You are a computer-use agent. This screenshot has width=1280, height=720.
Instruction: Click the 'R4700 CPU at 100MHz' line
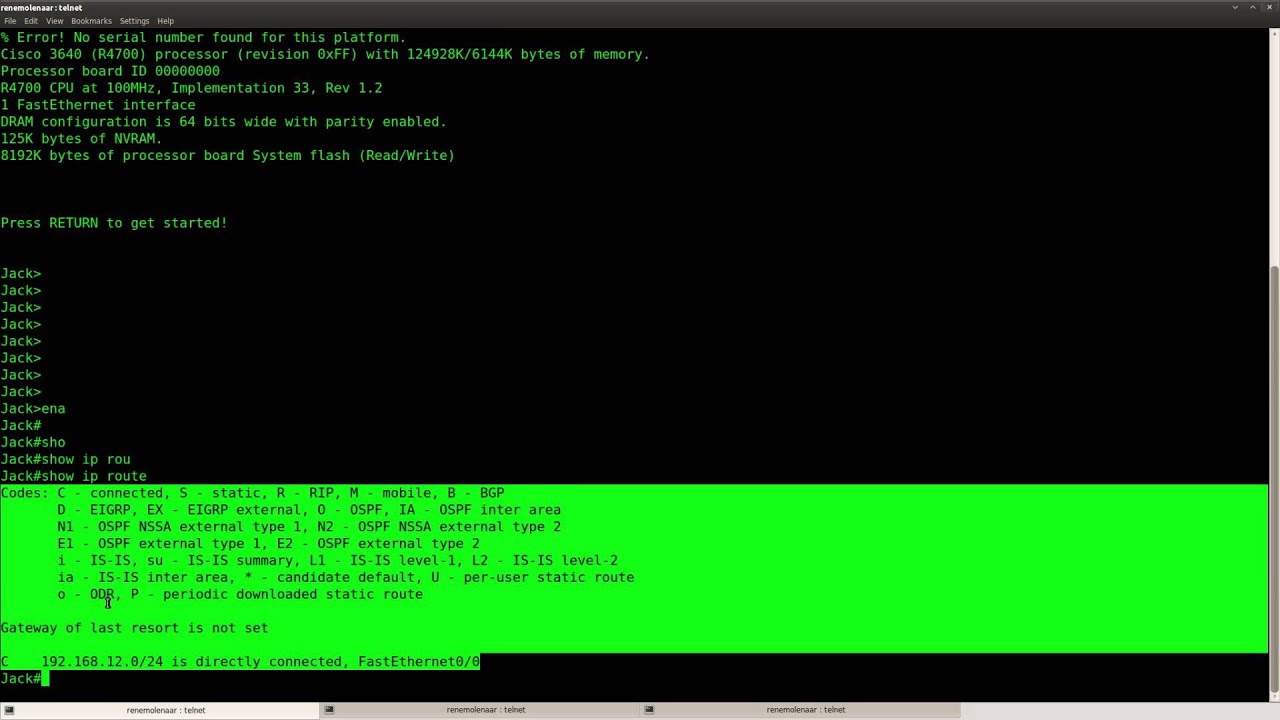click(191, 88)
